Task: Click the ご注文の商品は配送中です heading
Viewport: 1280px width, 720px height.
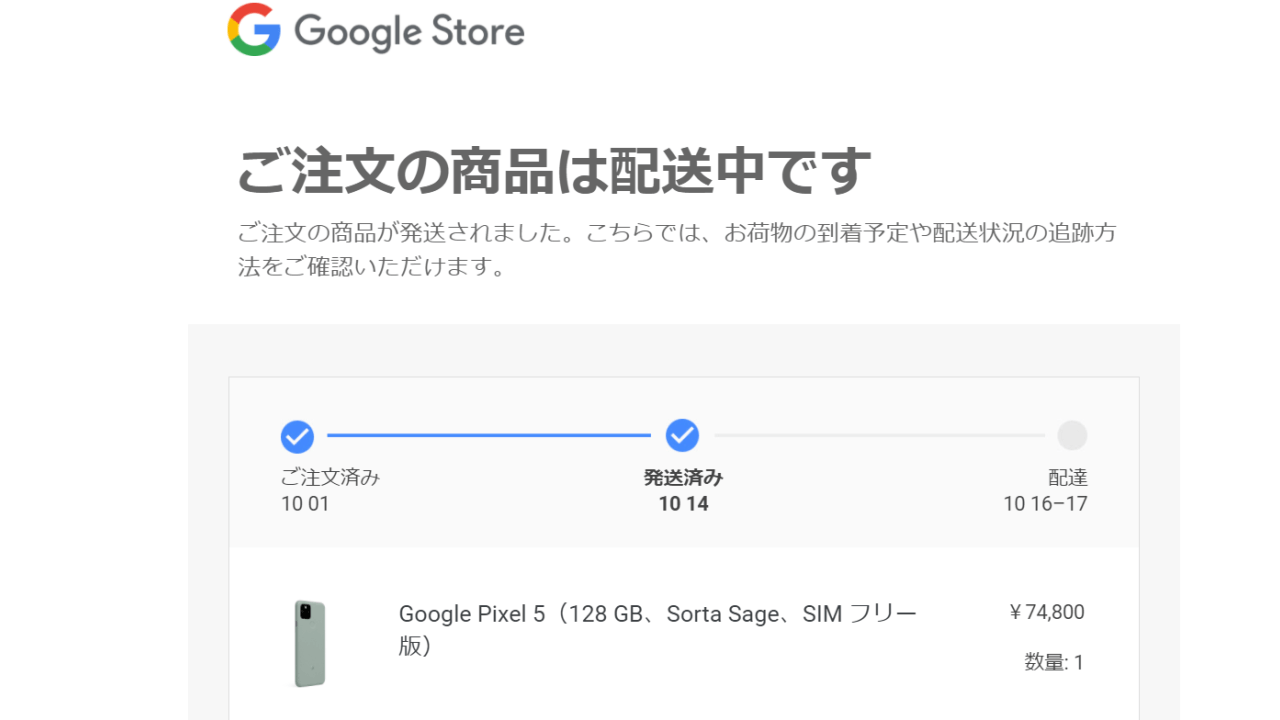Action: pos(553,172)
